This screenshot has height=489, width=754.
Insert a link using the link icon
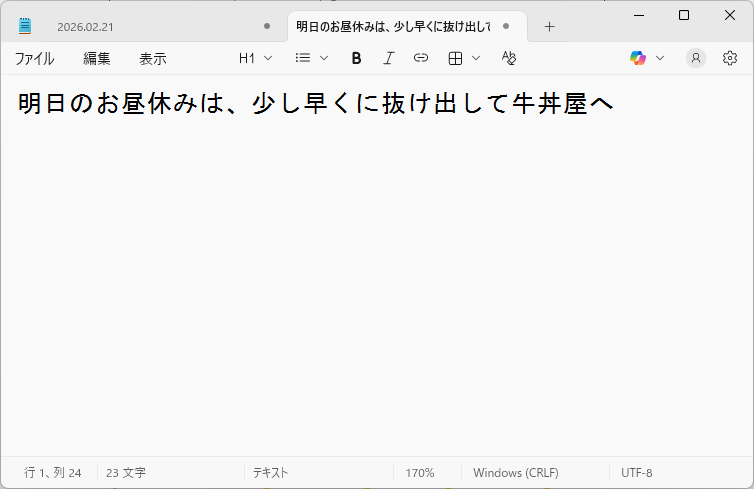421,58
